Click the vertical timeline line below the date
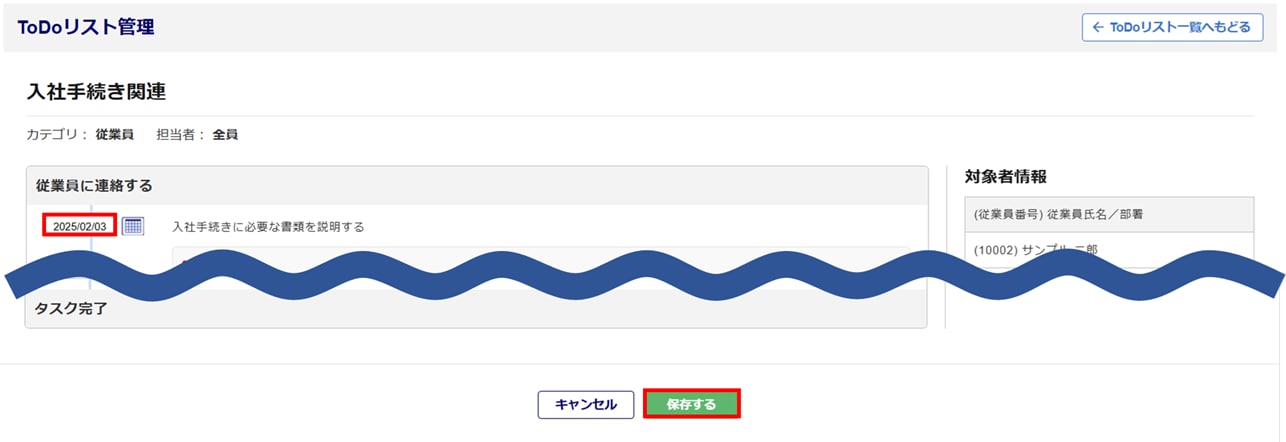Screen dimensions: 1286x442 91,248
